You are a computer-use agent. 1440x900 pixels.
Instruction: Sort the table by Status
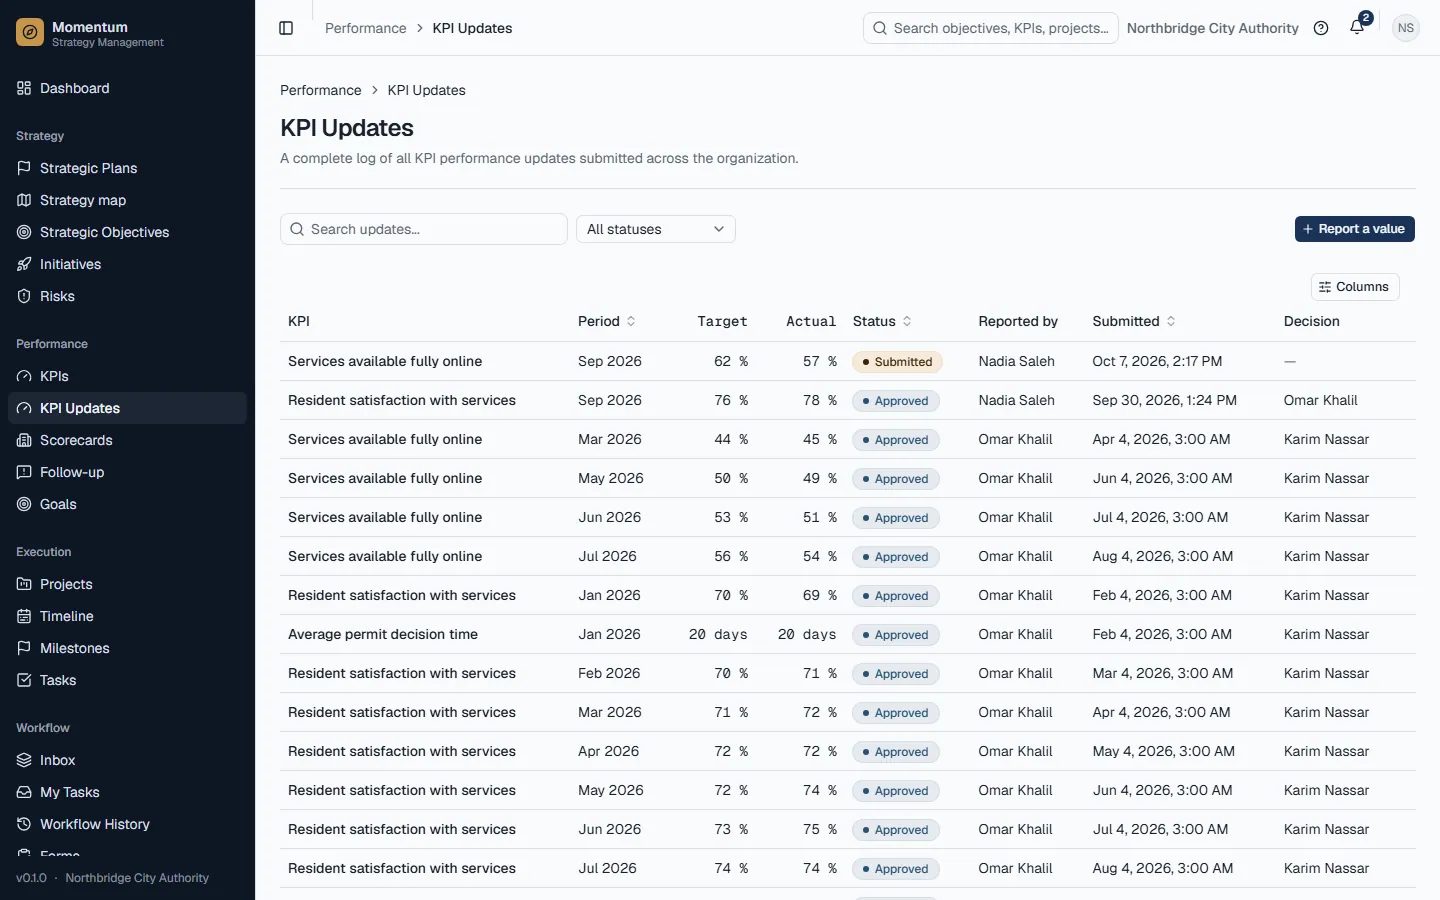(883, 321)
